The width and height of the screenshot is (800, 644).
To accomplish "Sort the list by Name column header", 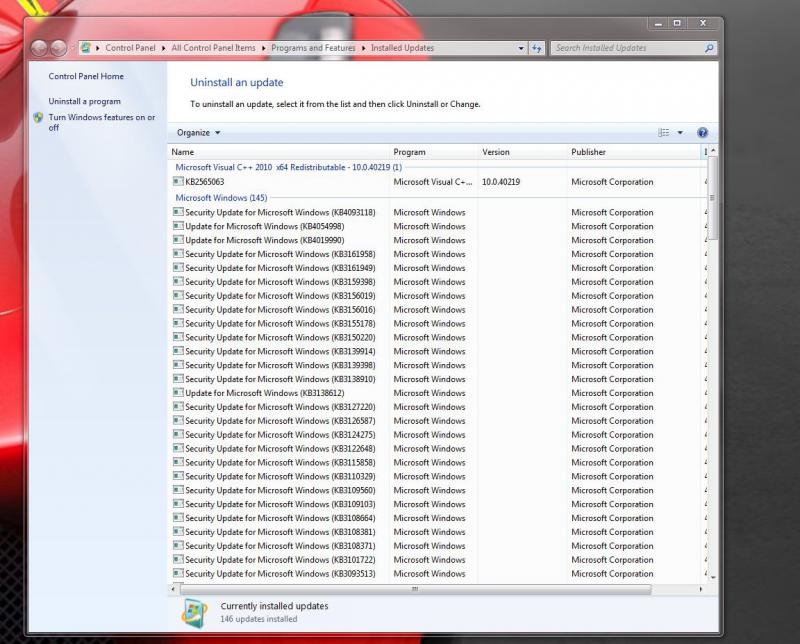I will pos(183,152).
